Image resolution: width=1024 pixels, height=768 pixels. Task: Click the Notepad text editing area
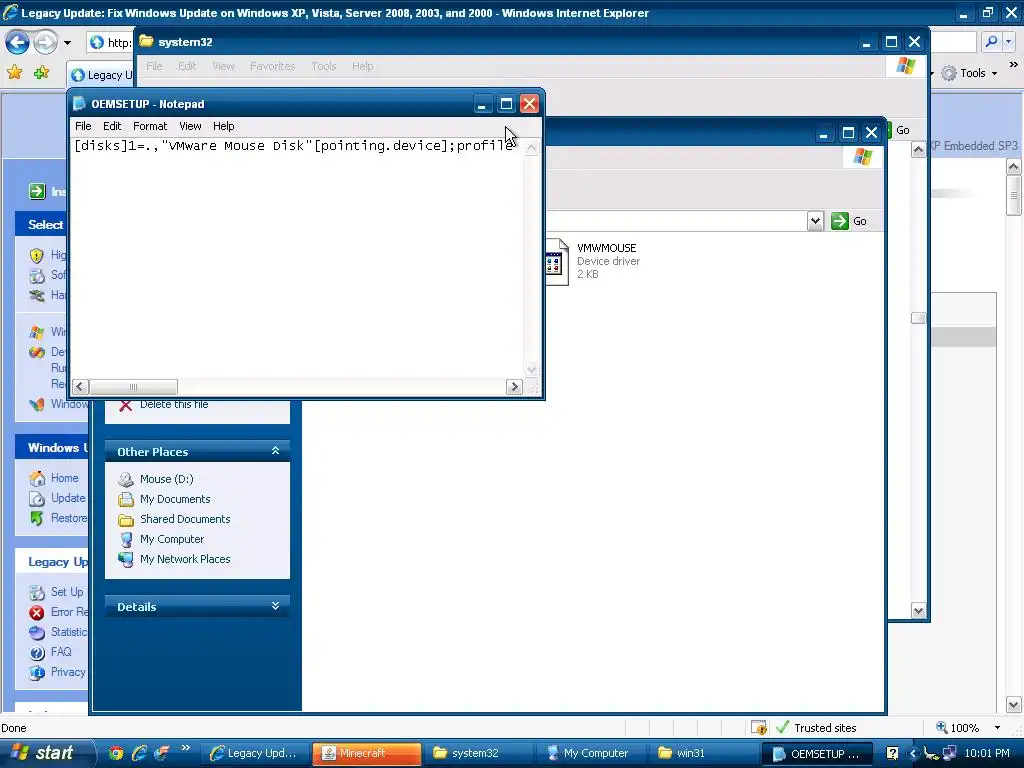pyautogui.click(x=297, y=258)
